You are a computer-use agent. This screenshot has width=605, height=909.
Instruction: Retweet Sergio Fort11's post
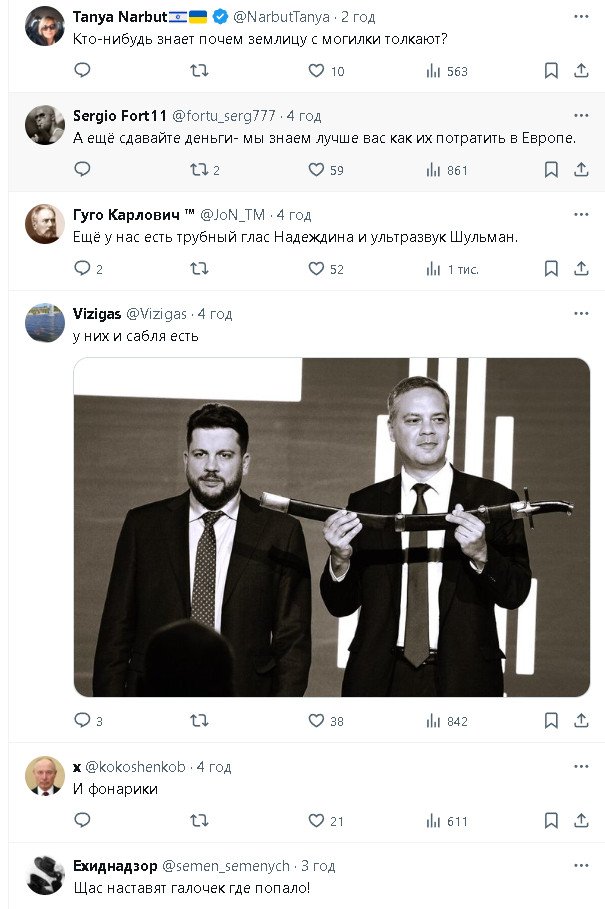tap(199, 170)
